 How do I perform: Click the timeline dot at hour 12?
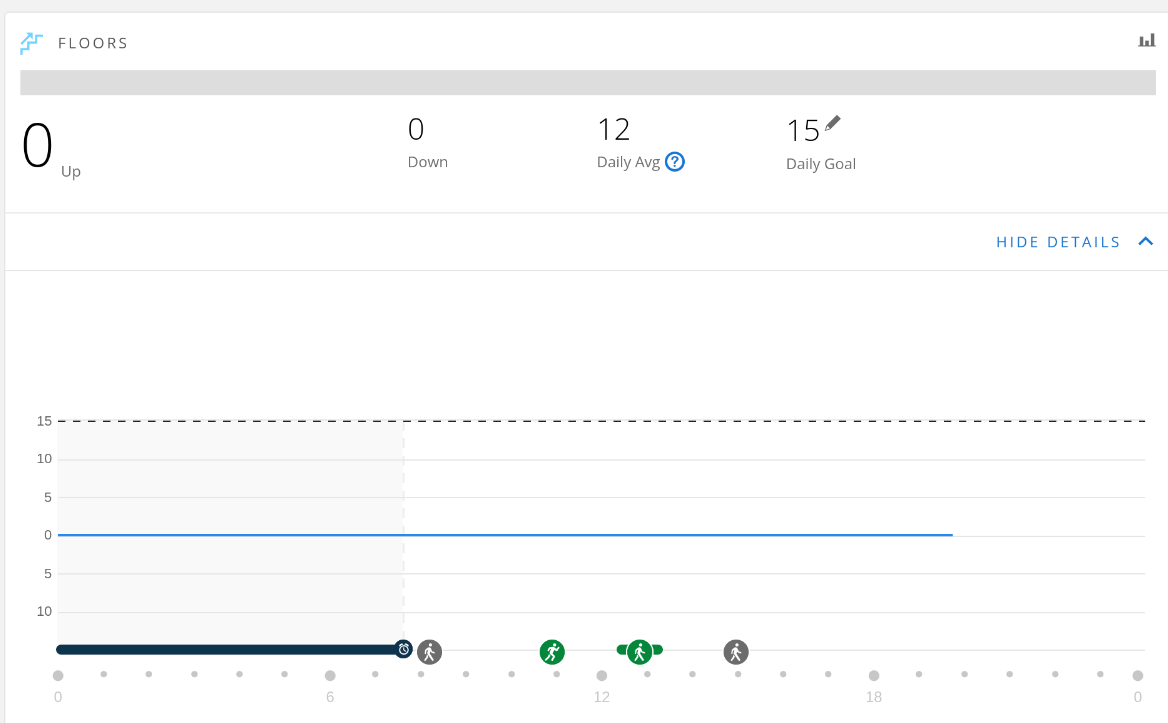(x=602, y=675)
